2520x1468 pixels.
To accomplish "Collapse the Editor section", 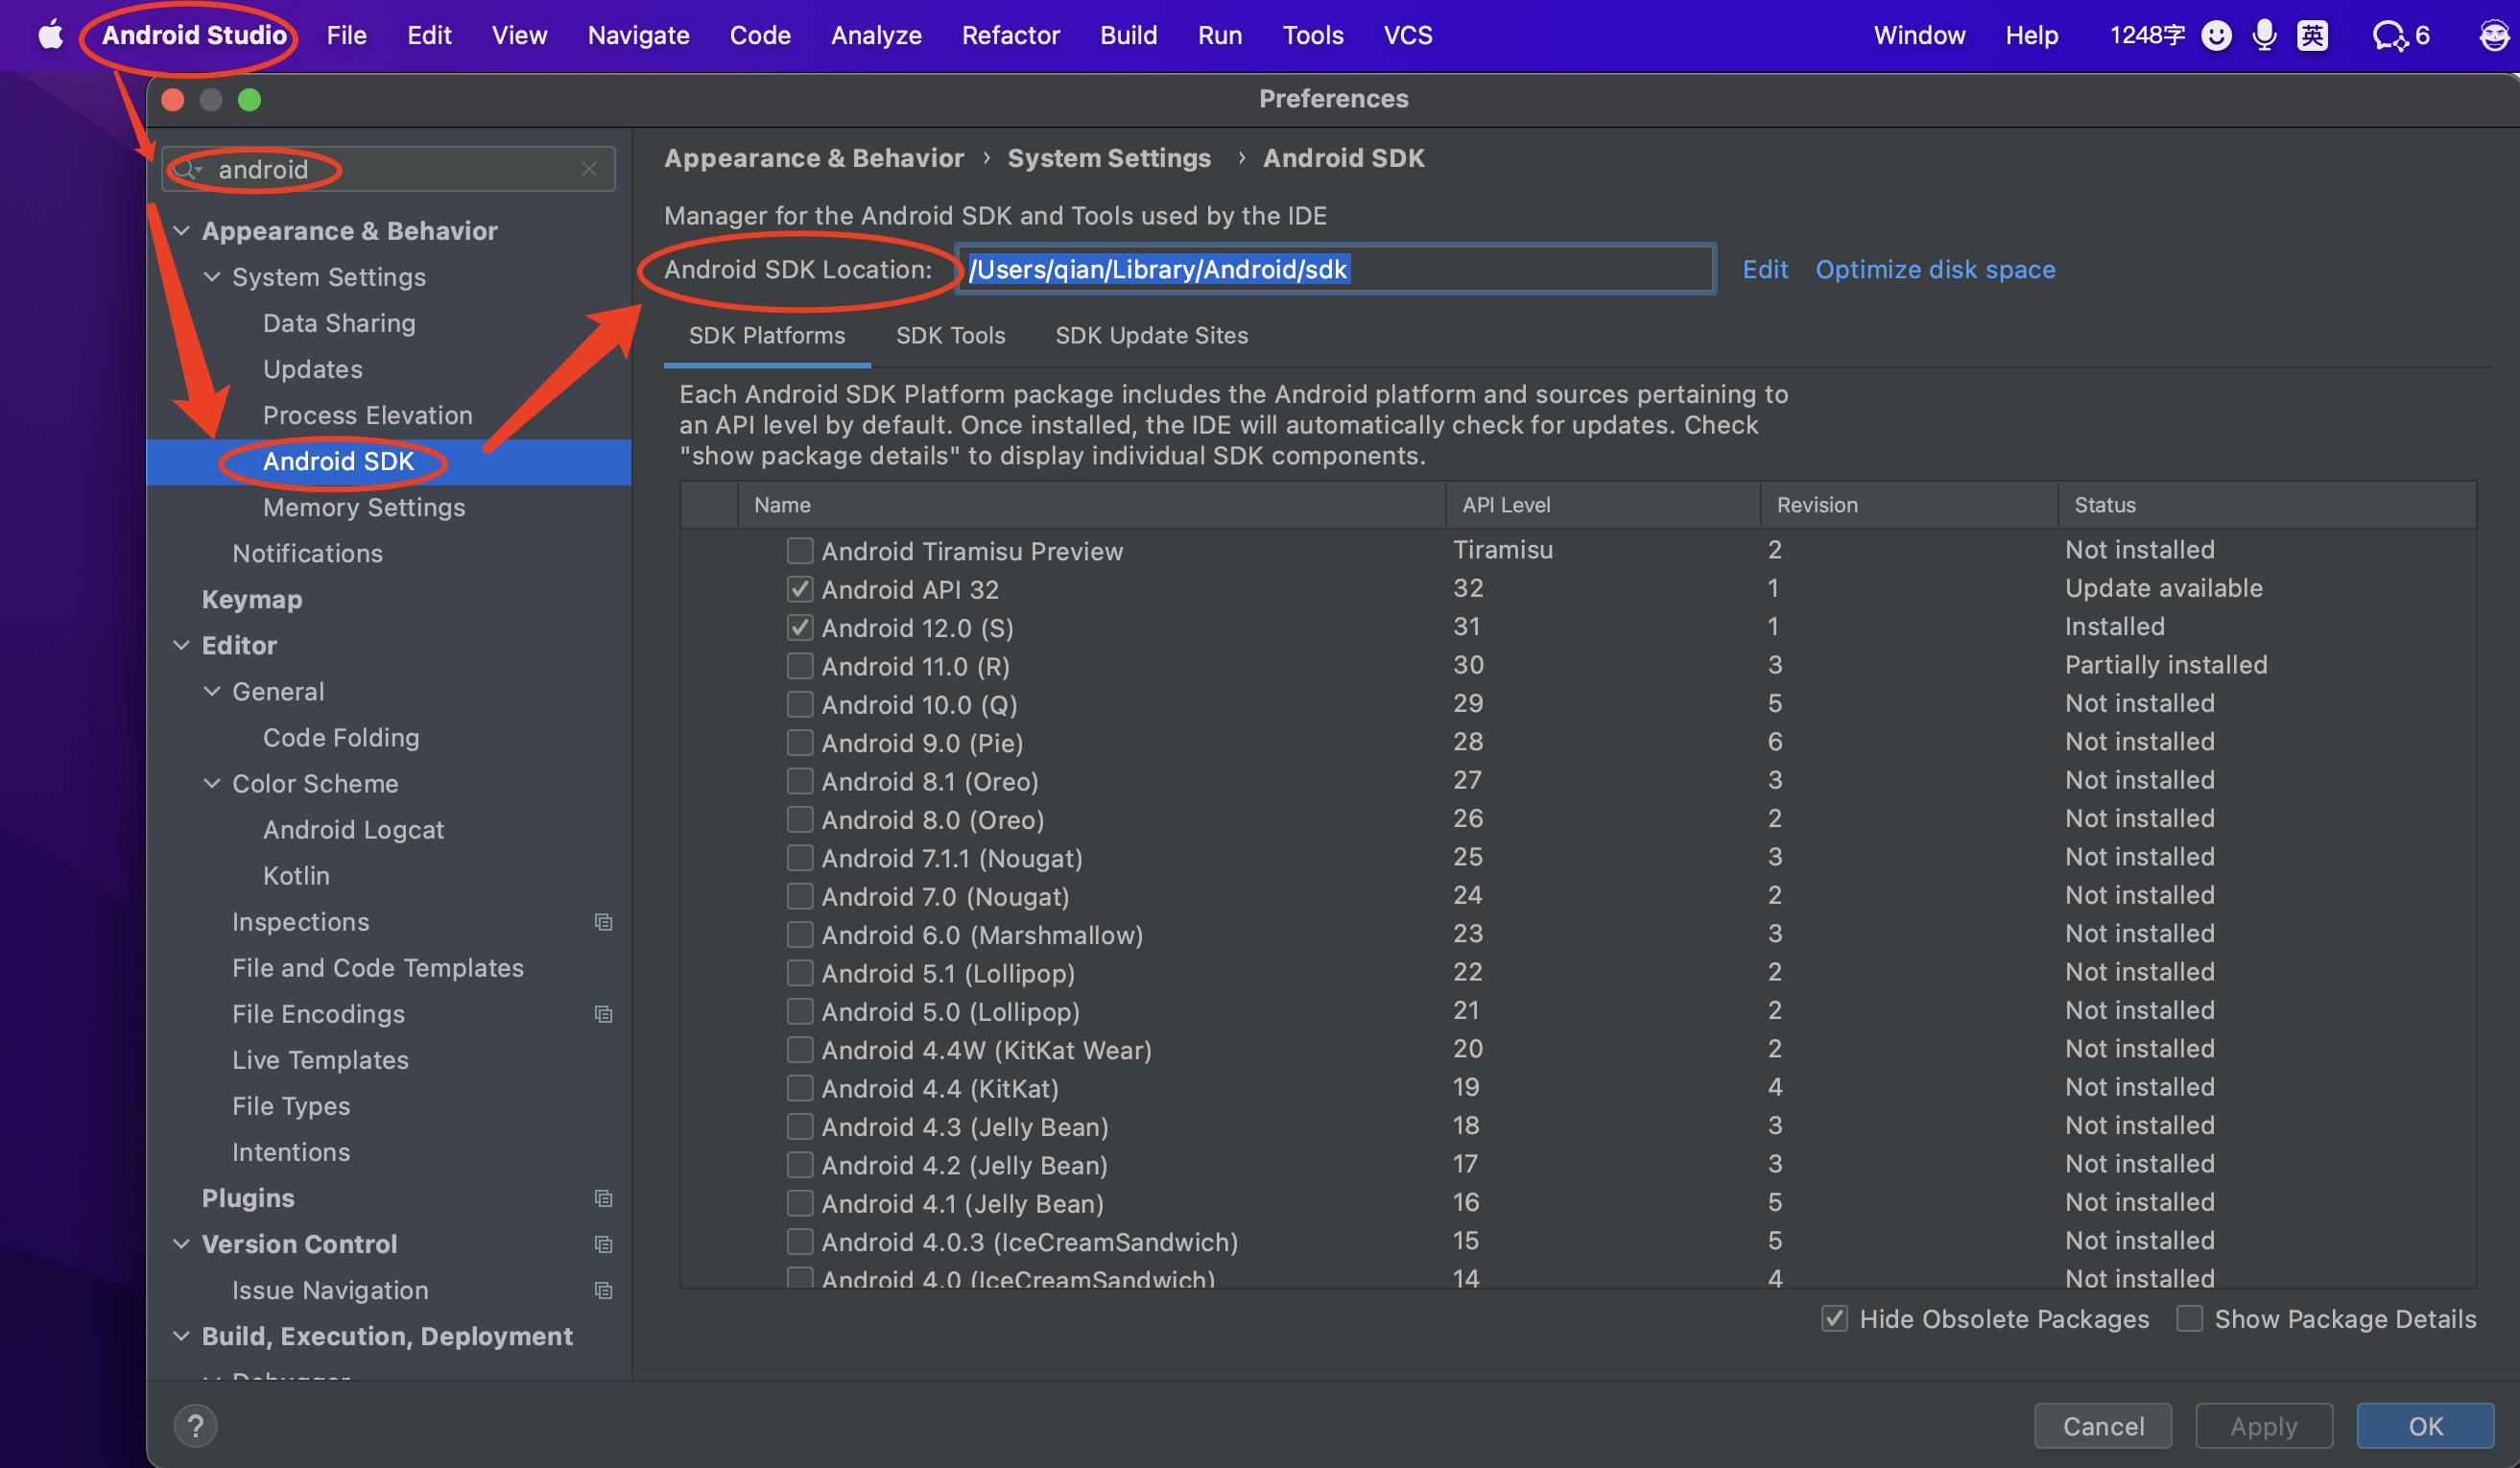I will click(x=182, y=645).
